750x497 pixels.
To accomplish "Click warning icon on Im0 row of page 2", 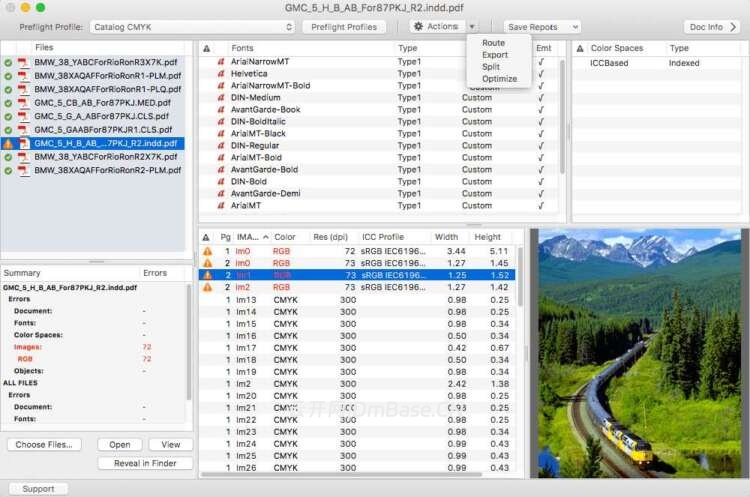I will pos(208,263).
